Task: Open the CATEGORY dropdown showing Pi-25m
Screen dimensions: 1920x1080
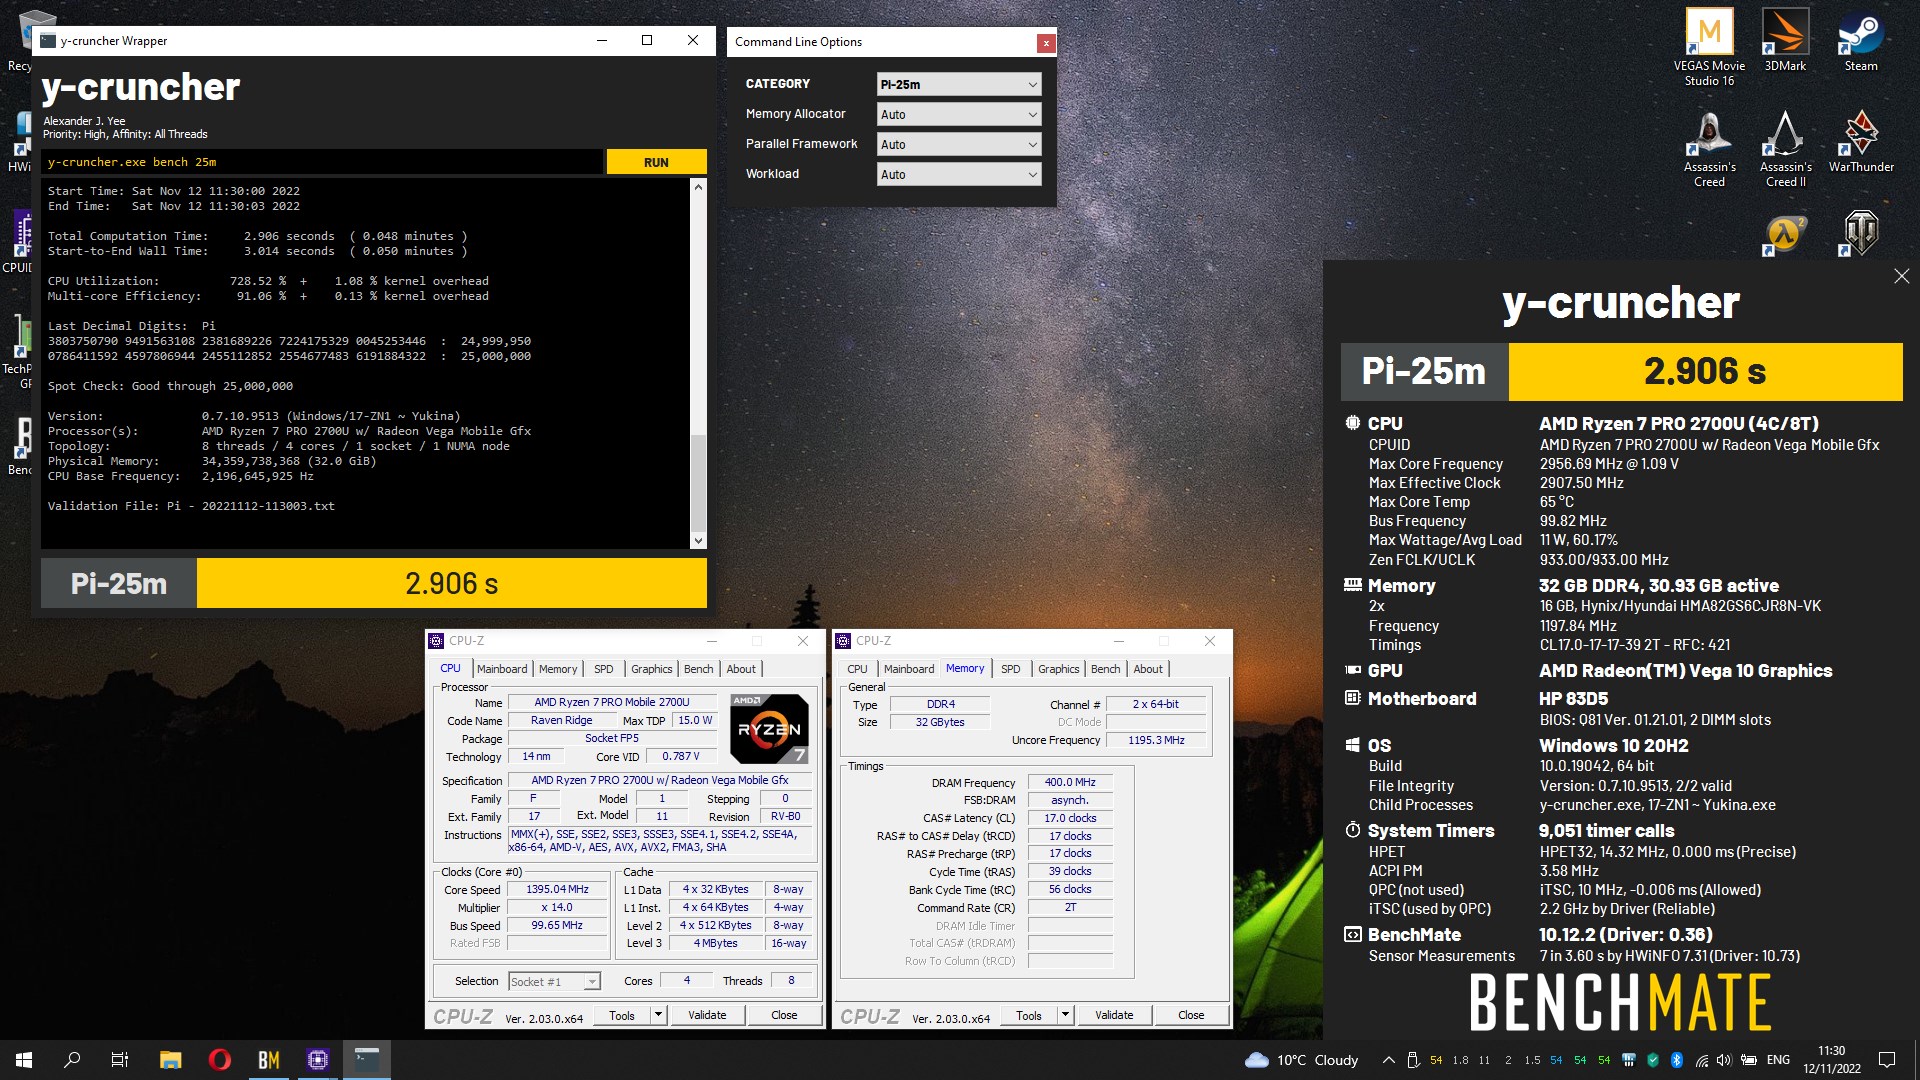Action: (959, 85)
